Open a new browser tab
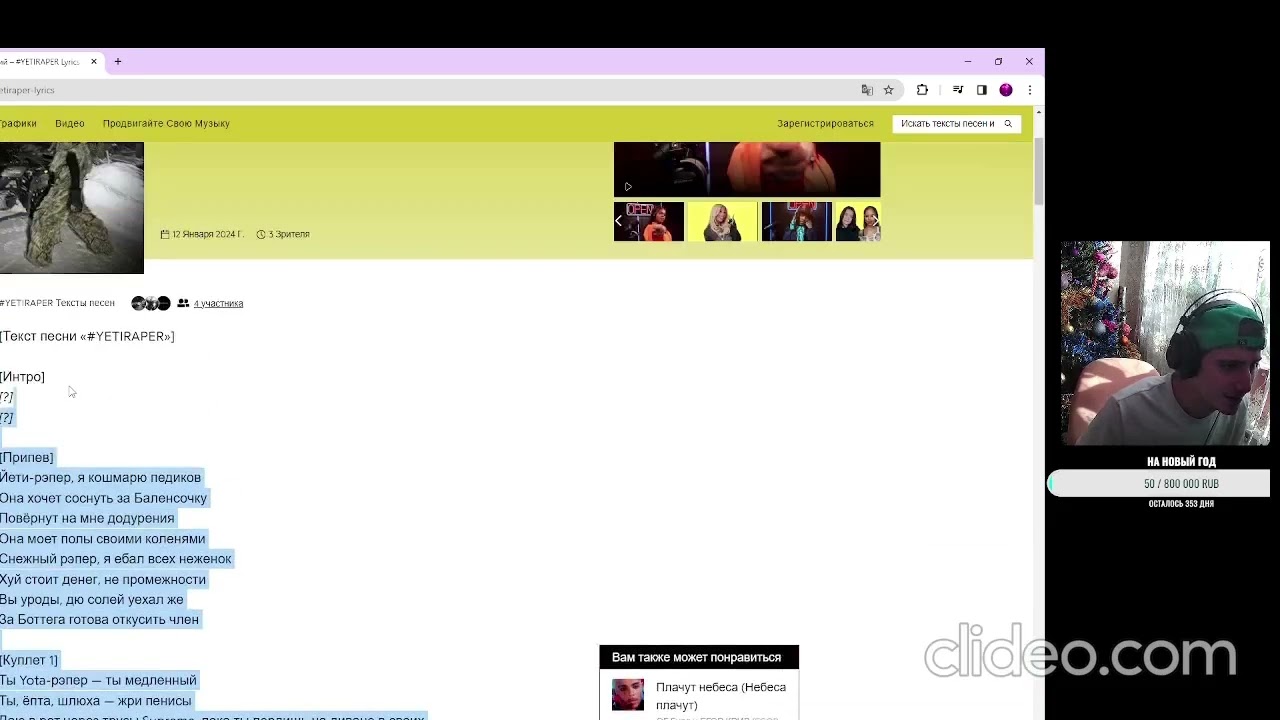Image resolution: width=1280 pixels, height=720 pixels. pyautogui.click(x=117, y=61)
